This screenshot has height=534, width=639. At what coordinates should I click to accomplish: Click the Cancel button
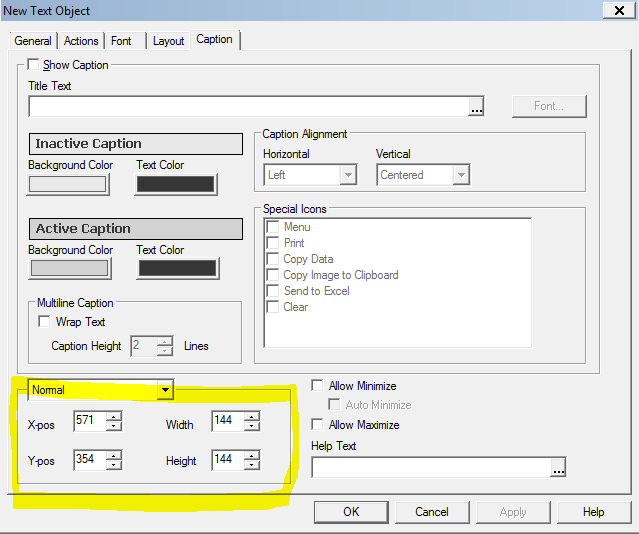(432, 512)
